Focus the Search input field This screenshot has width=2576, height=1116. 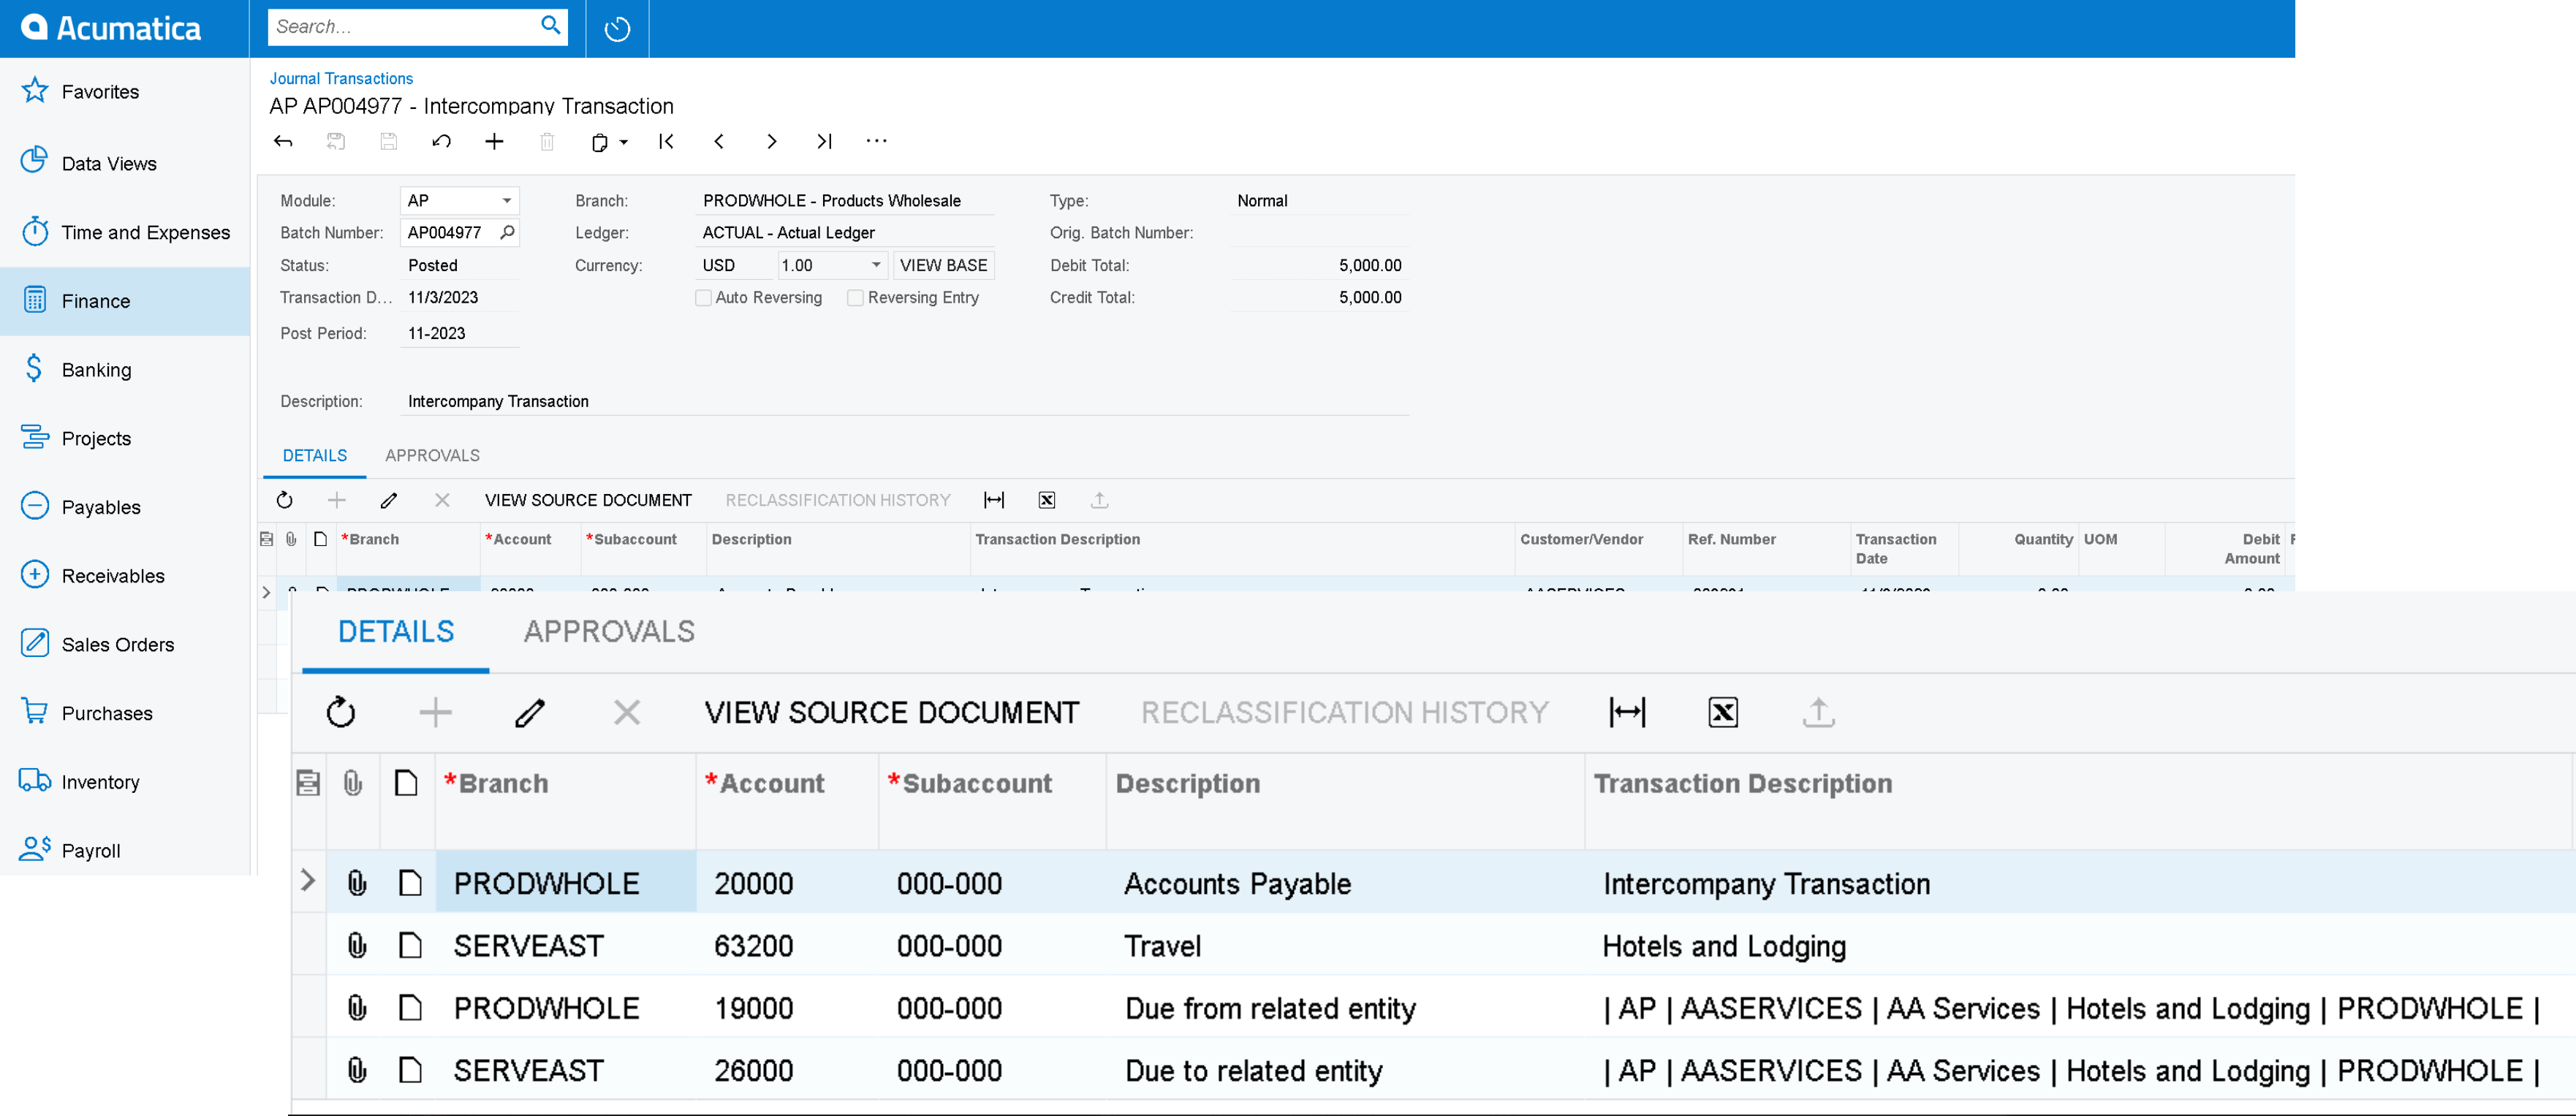tap(404, 27)
